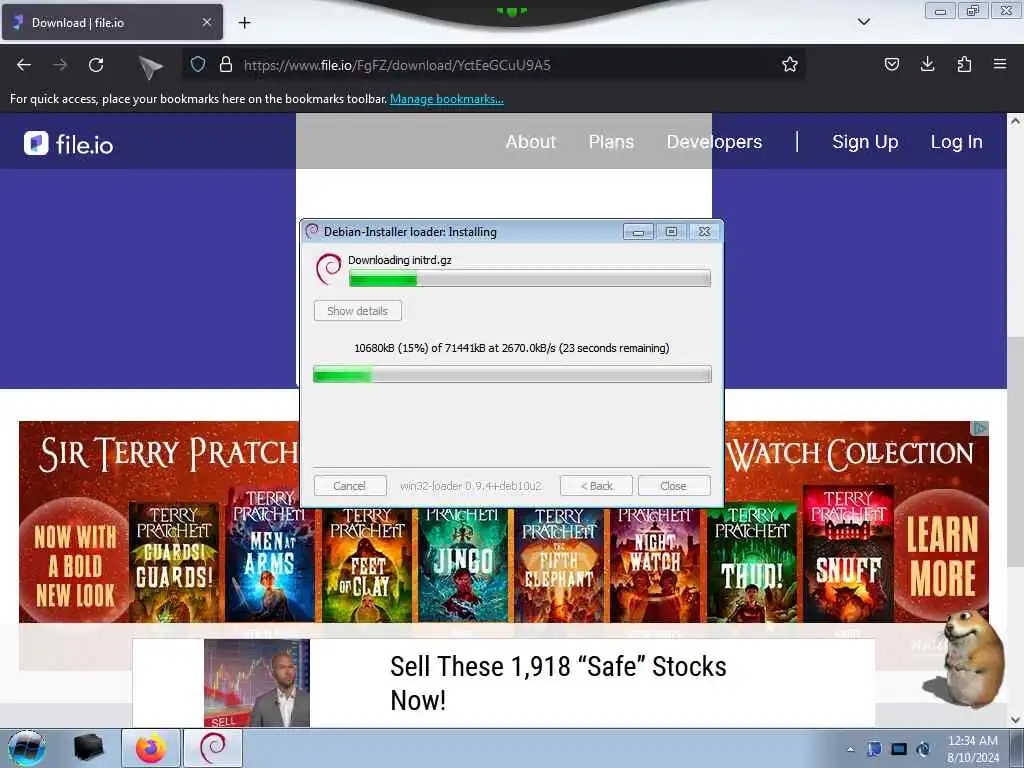Click the installer's Close button
The width and height of the screenshot is (1024, 768).
673,486
